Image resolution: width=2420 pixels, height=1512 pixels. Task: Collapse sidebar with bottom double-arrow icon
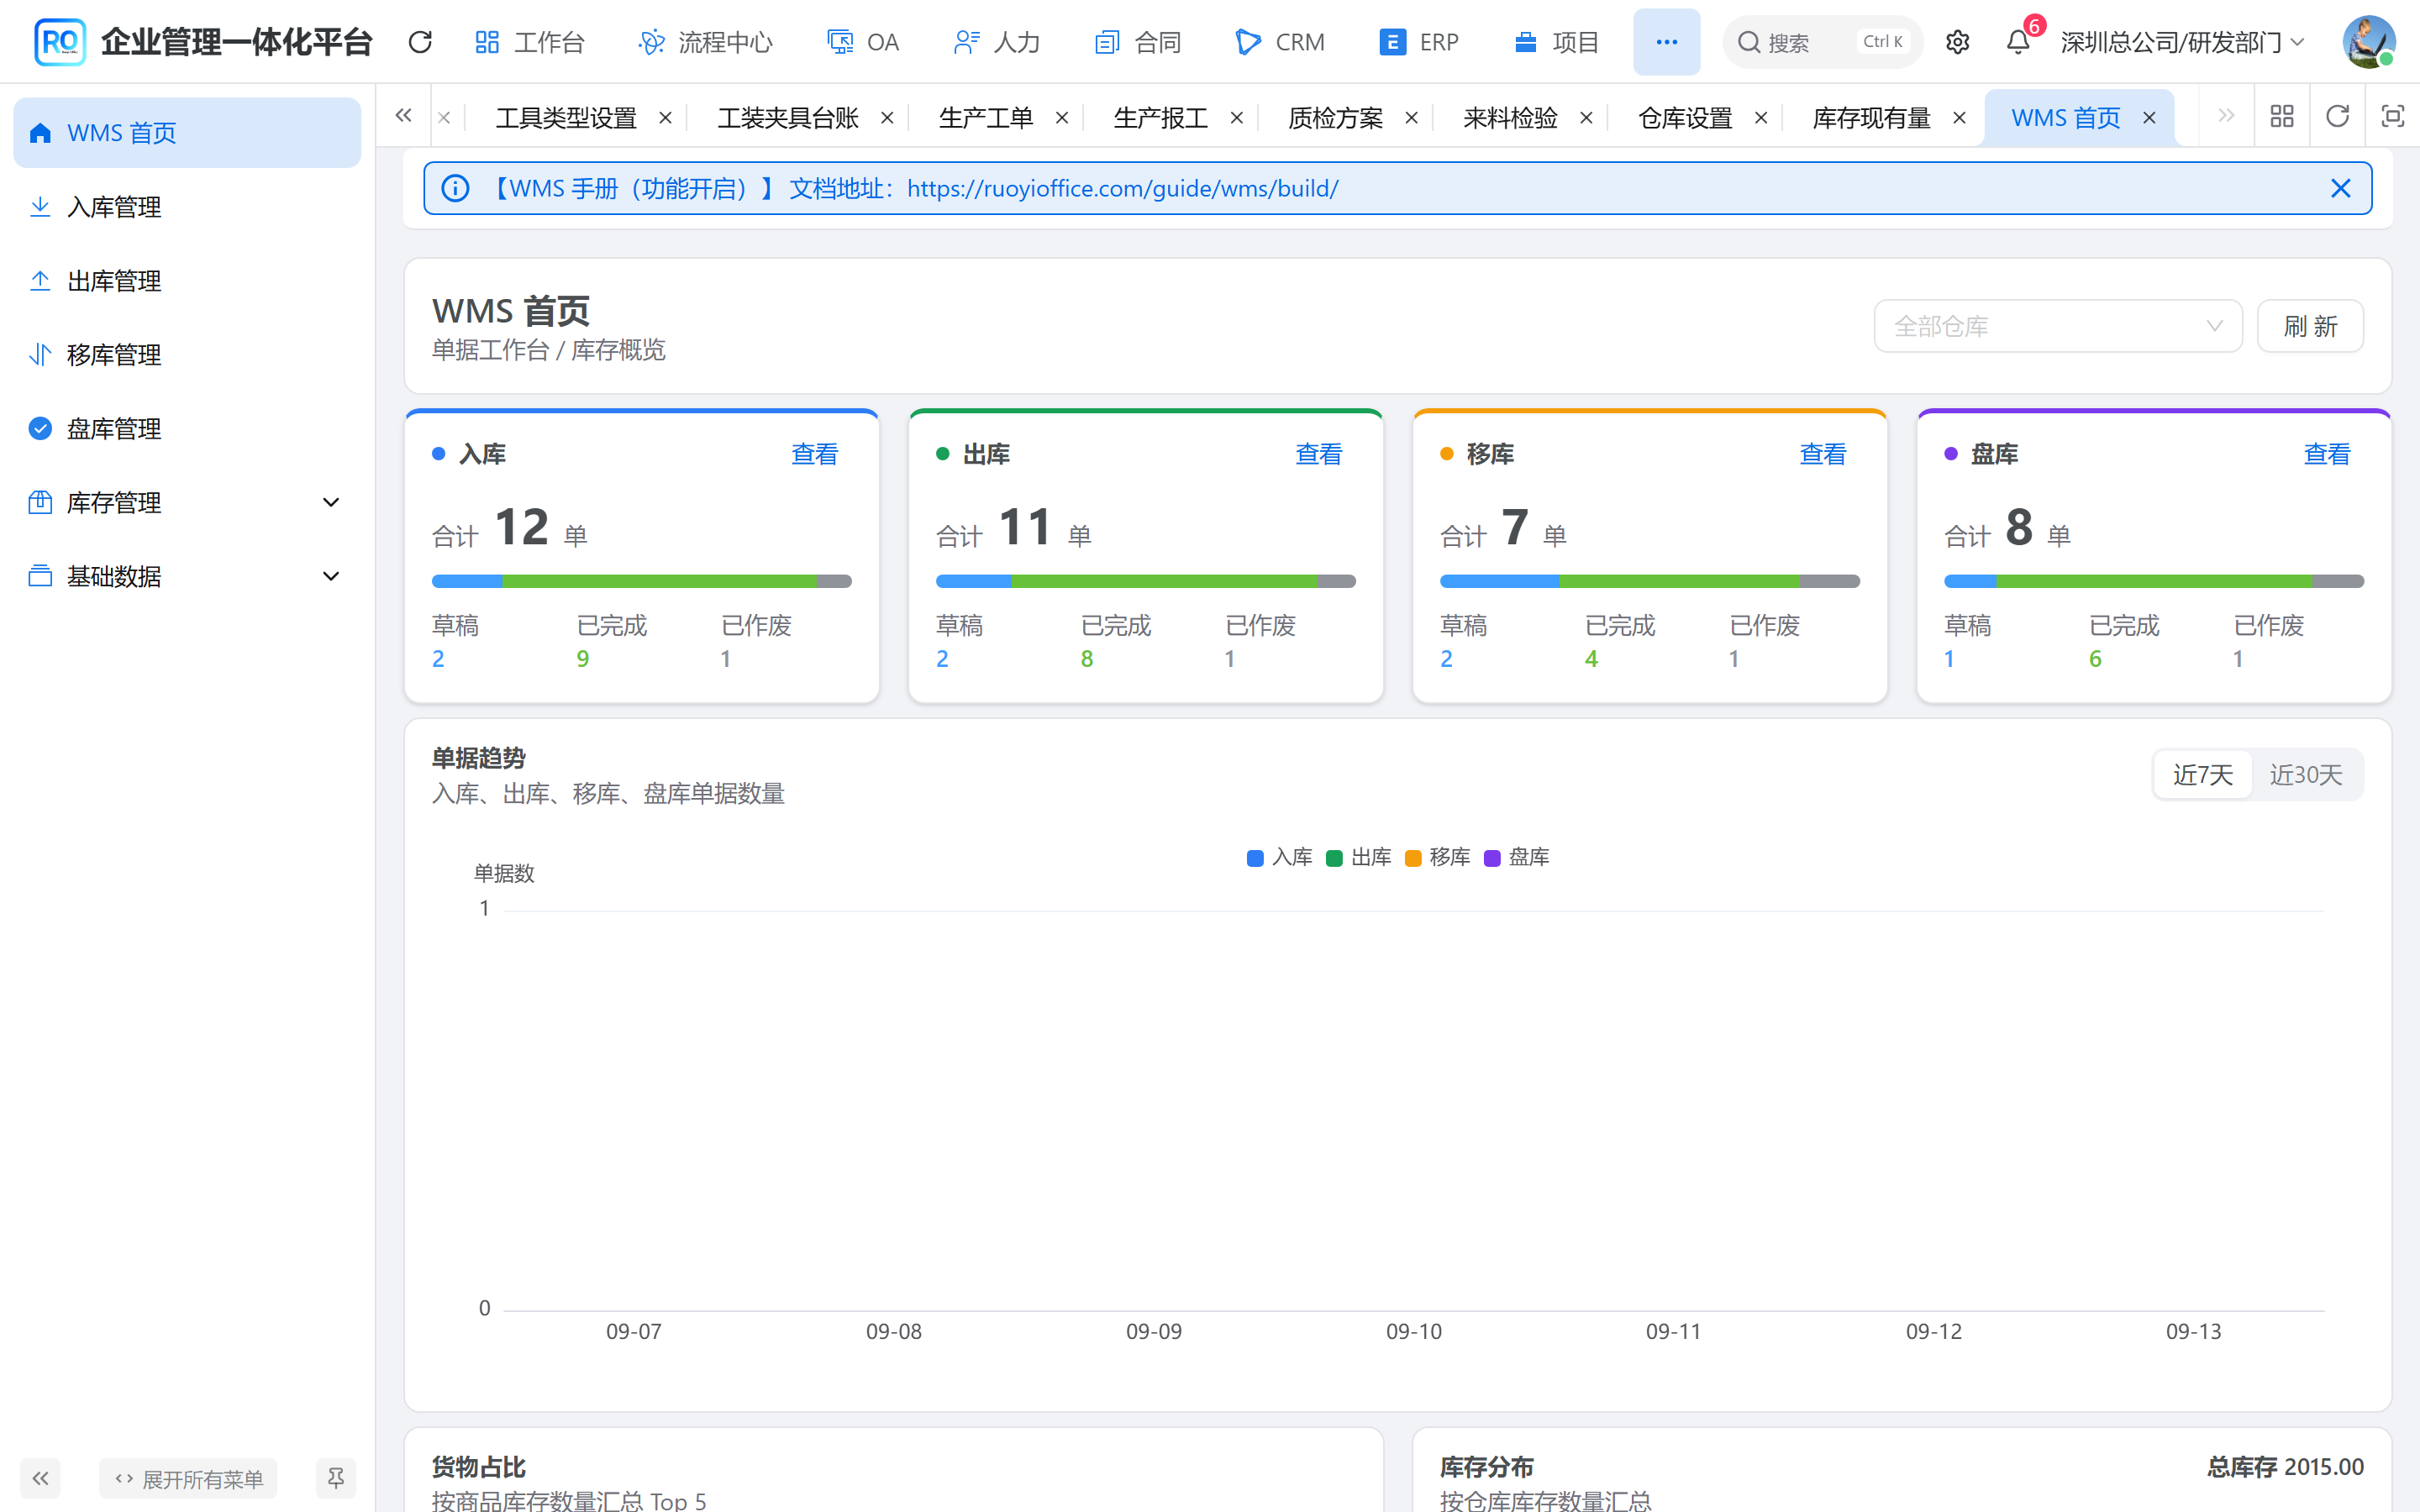coord(40,1478)
